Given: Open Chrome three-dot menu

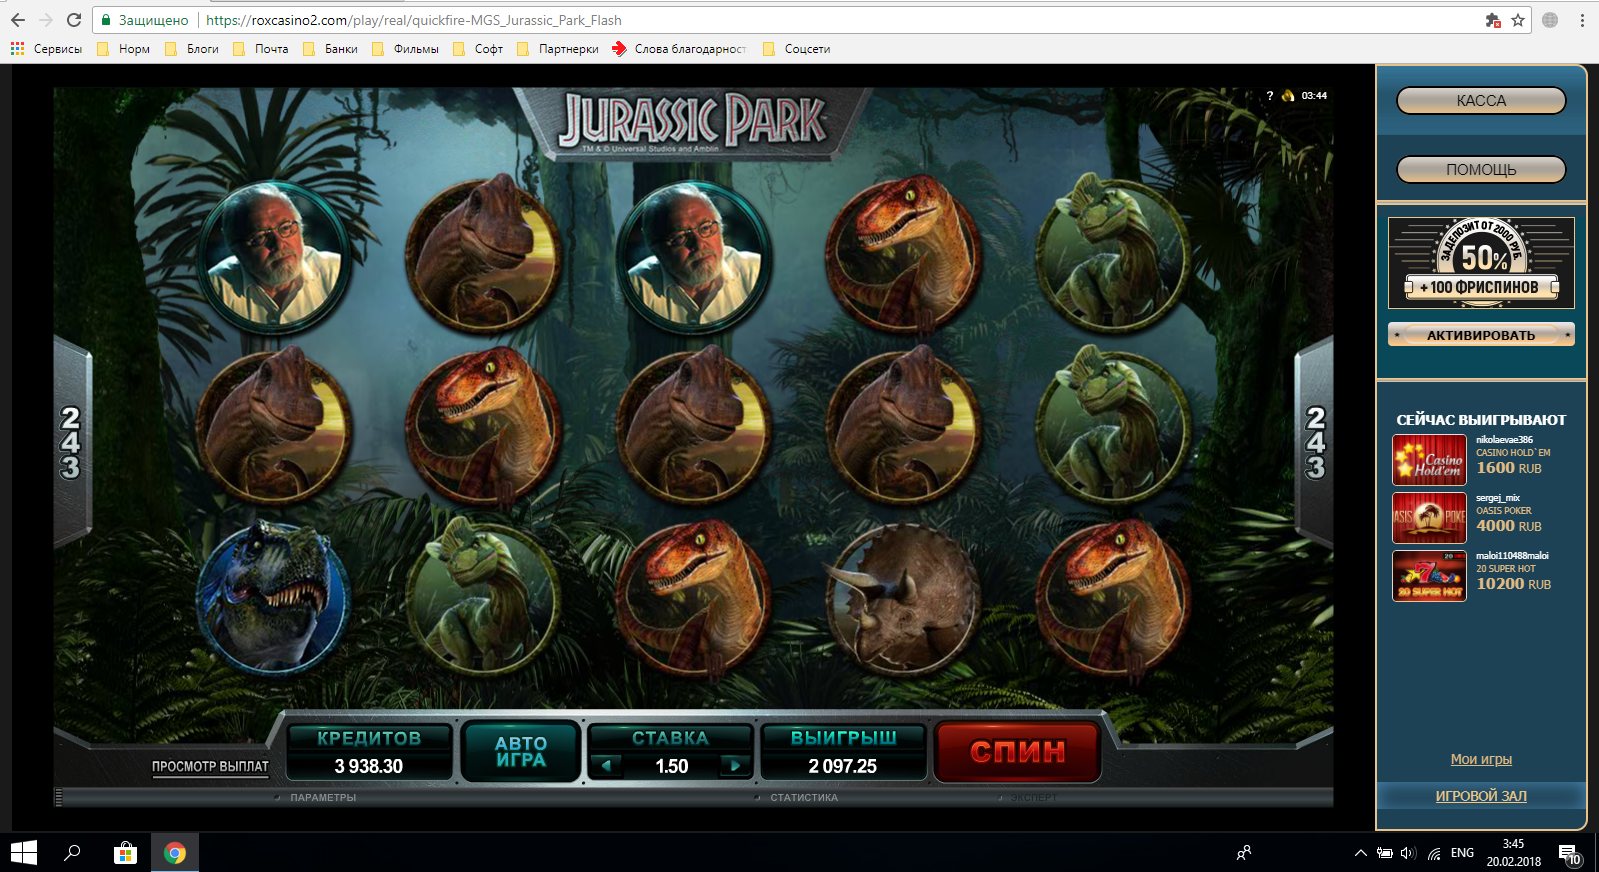Looking at the screenshot, I should coord(1581,20).
